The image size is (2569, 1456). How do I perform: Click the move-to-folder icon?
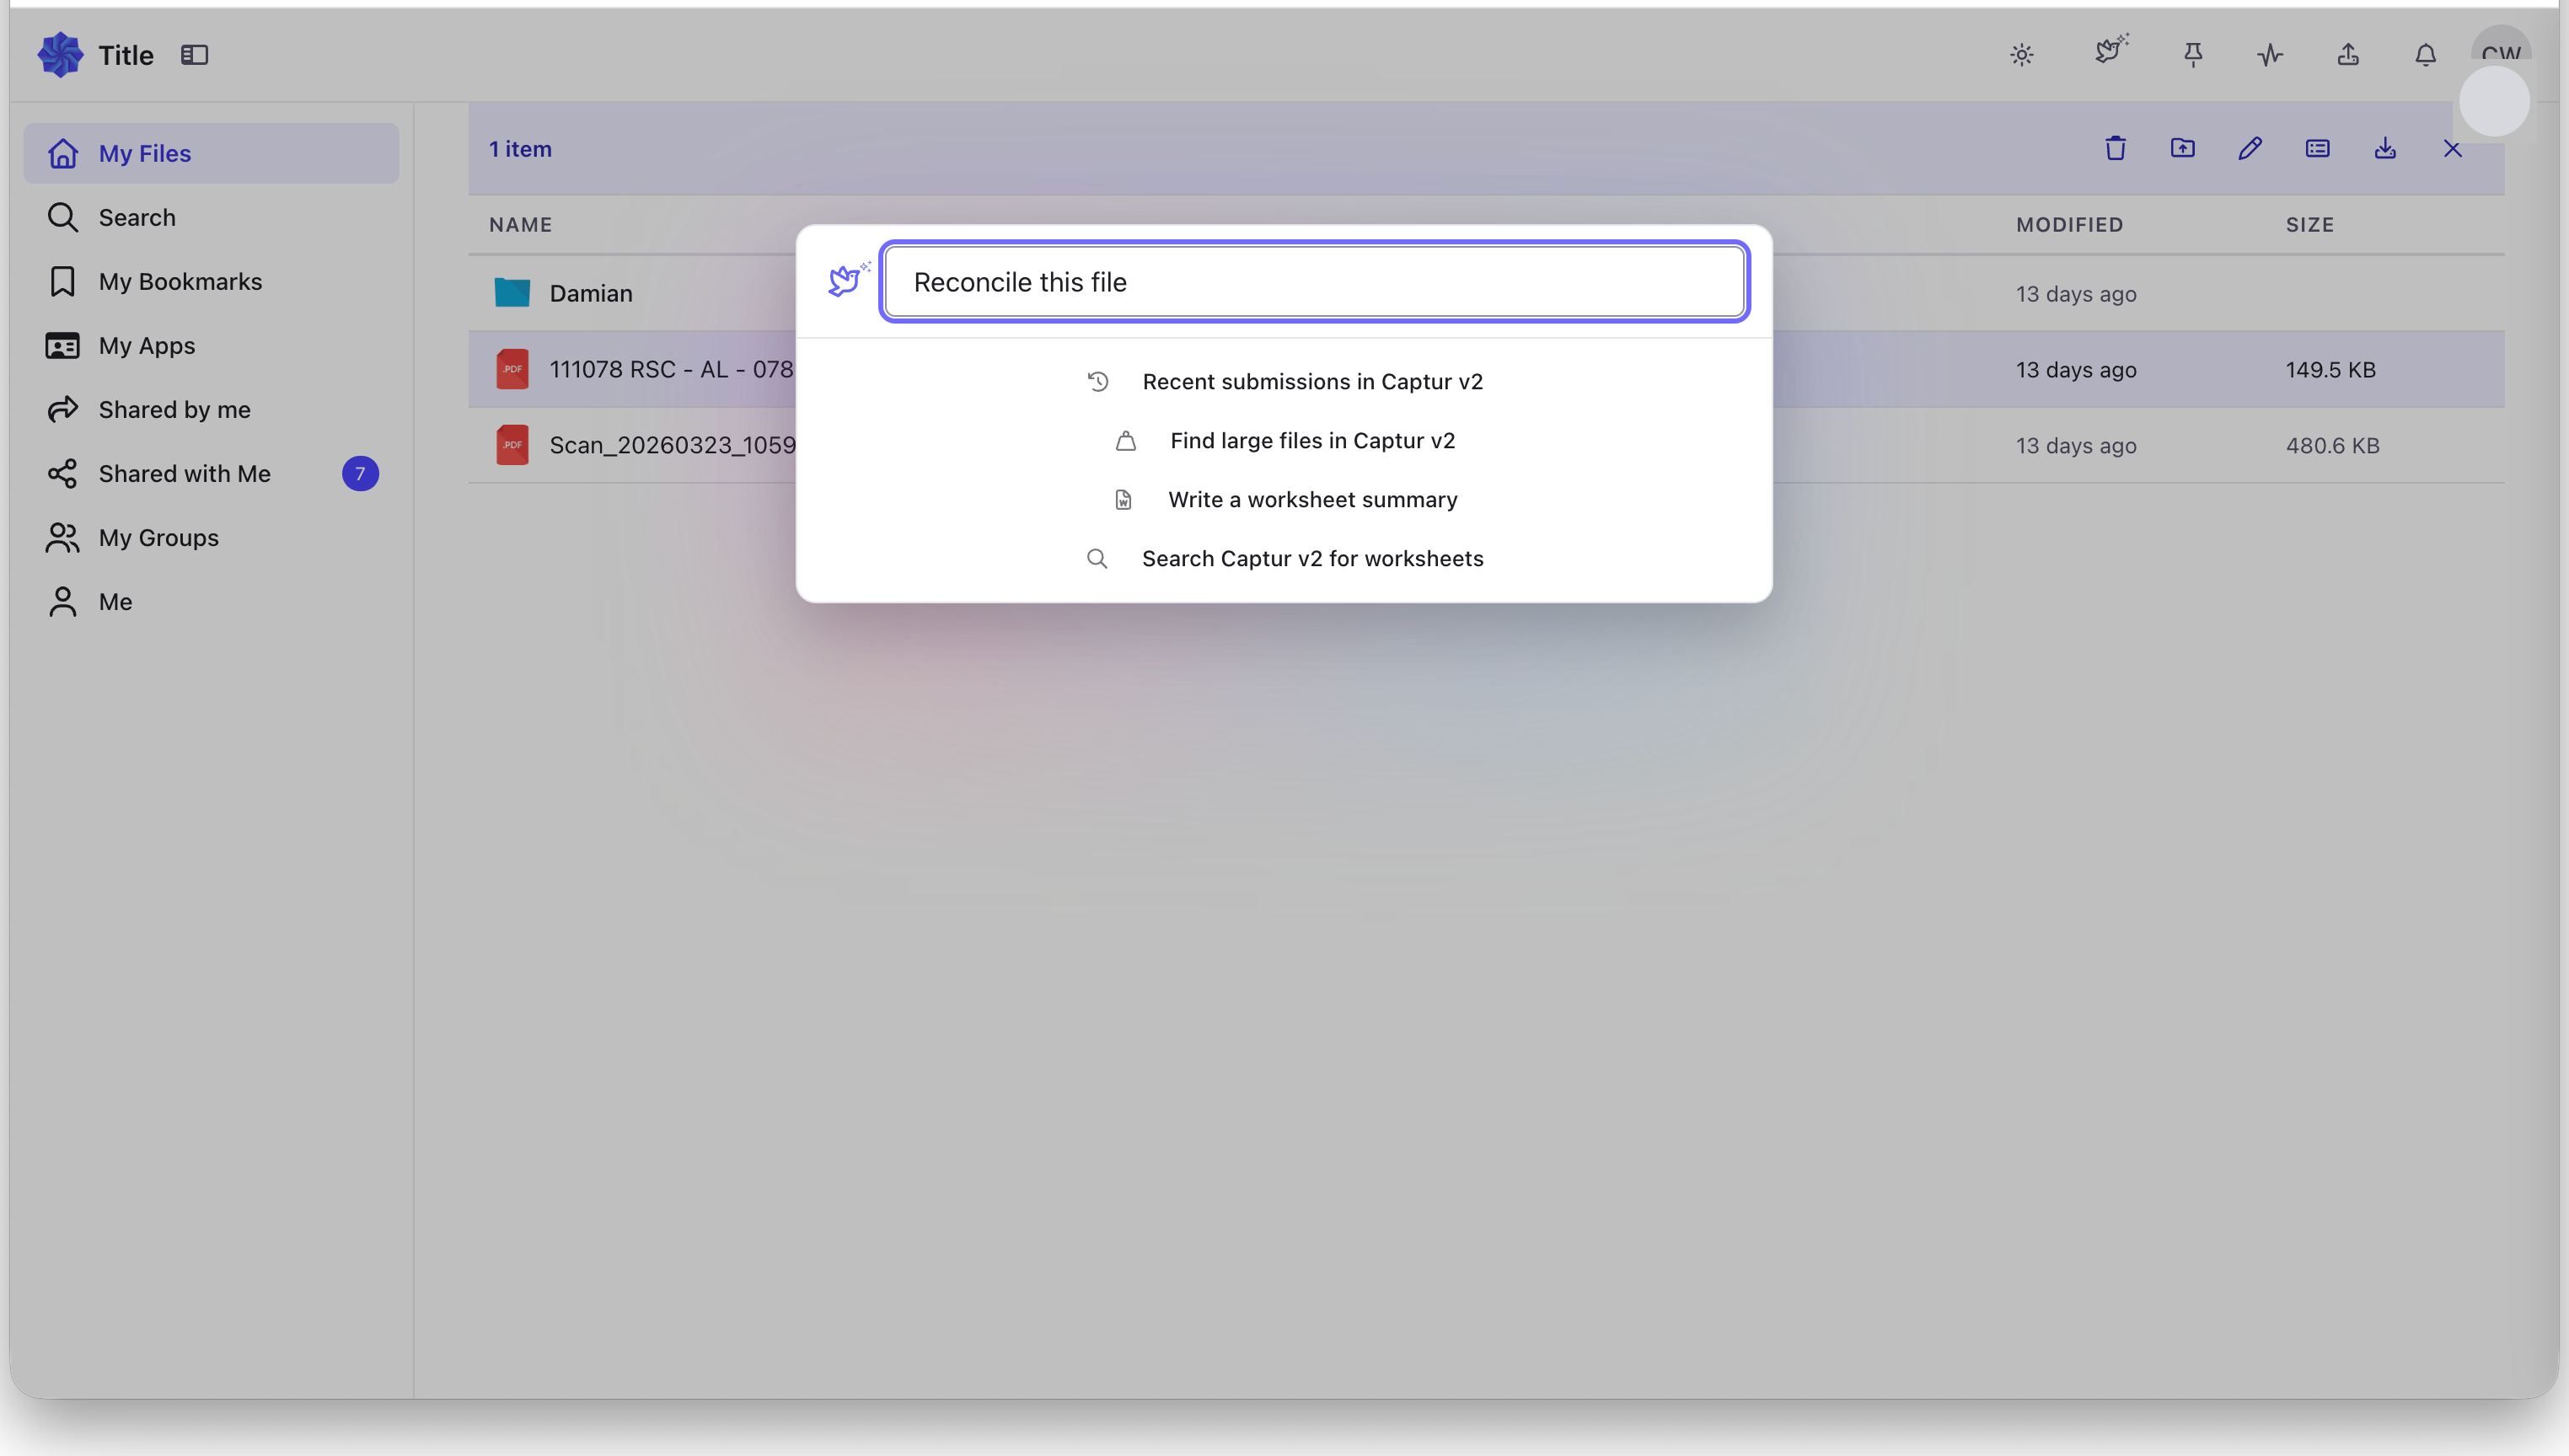coord(2182,149)
